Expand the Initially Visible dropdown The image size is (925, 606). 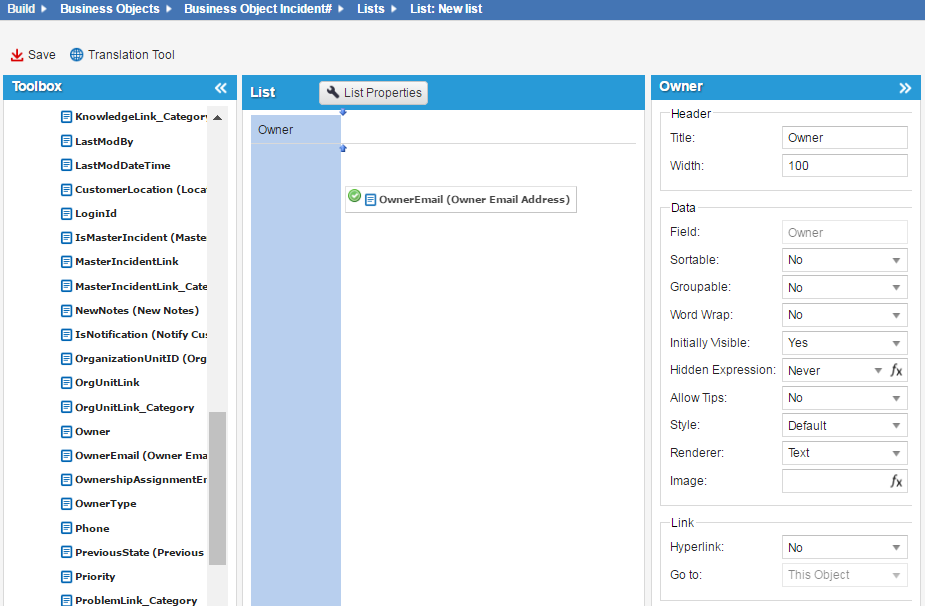click(x=844, y=343)
